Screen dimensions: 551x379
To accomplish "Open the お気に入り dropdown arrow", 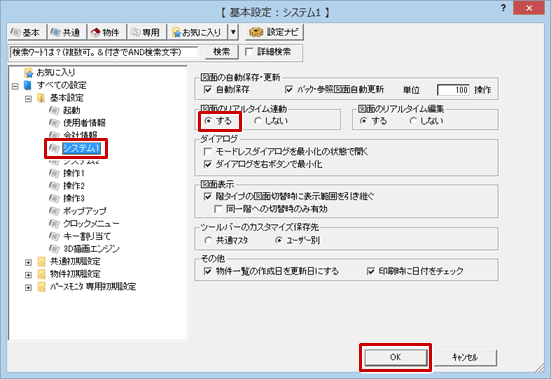I will (x=233, y=32).
